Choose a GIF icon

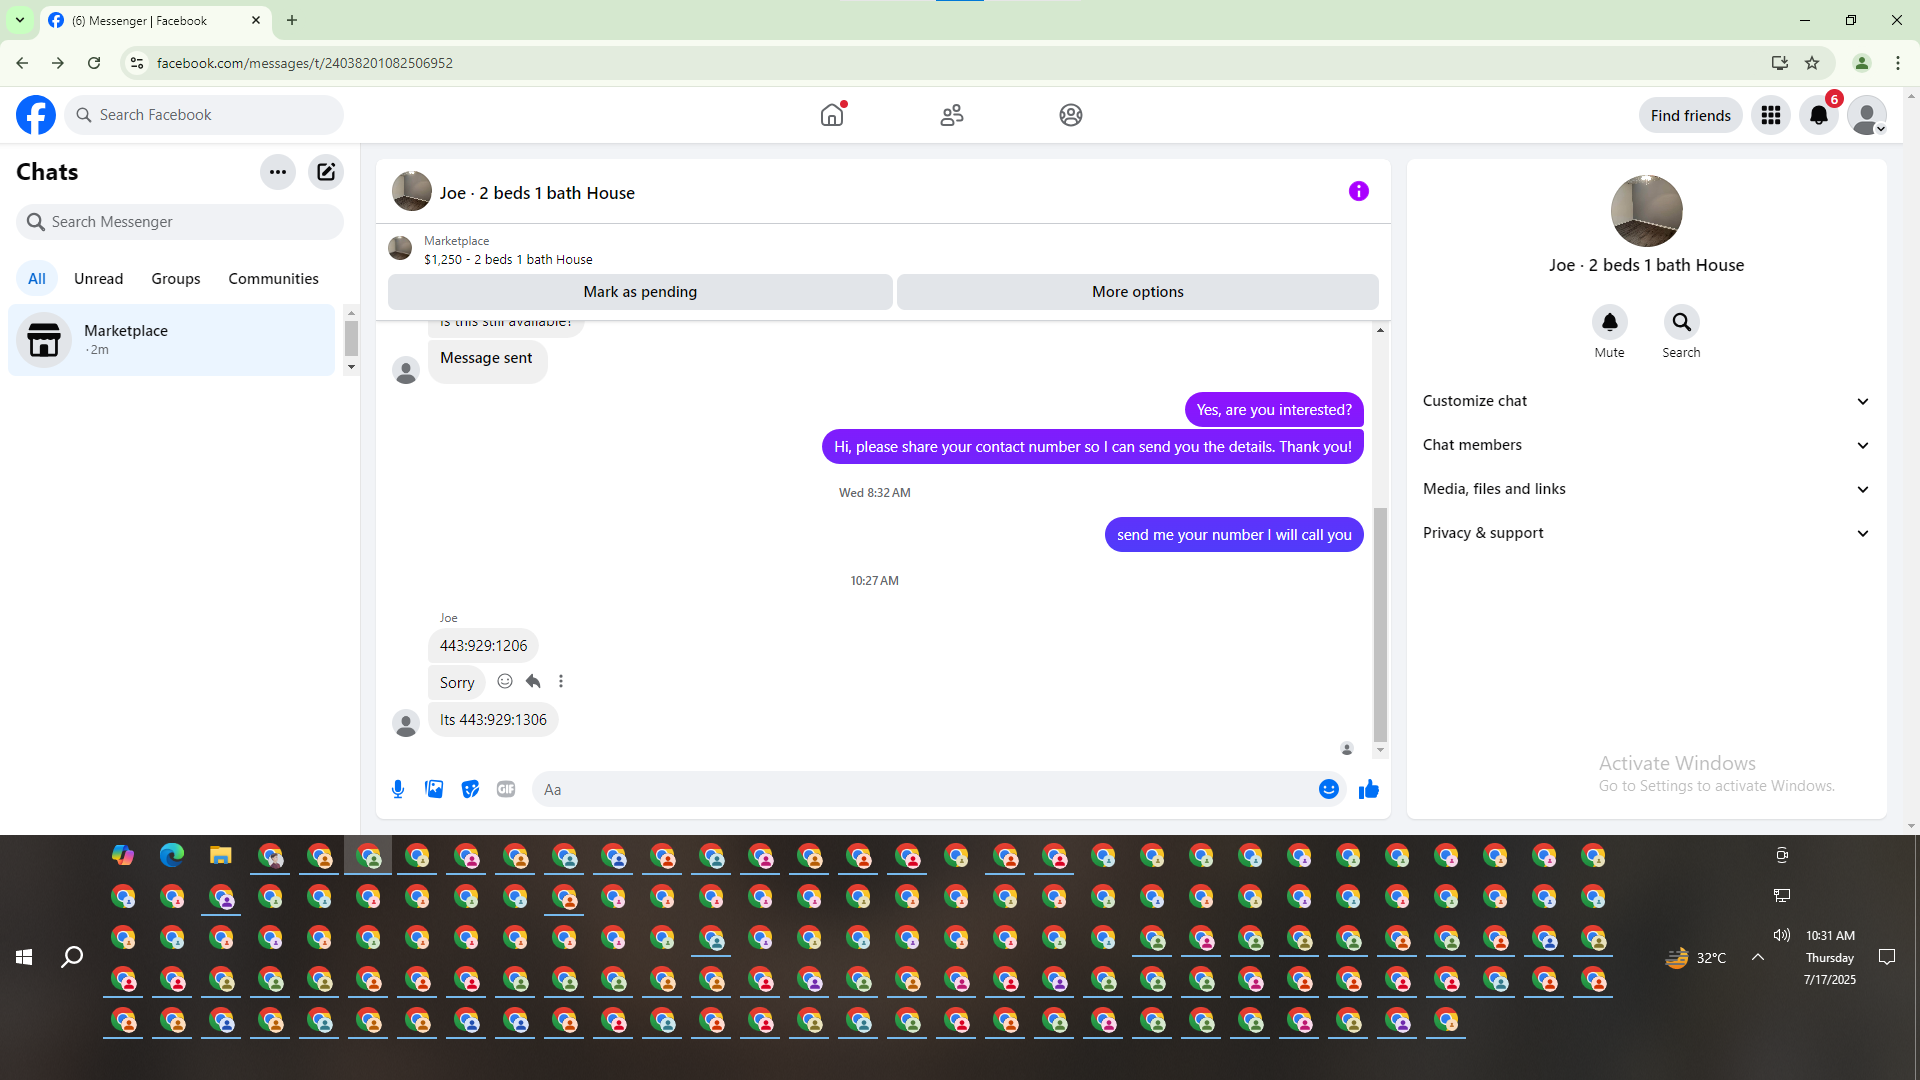click(x=506, y=789)
